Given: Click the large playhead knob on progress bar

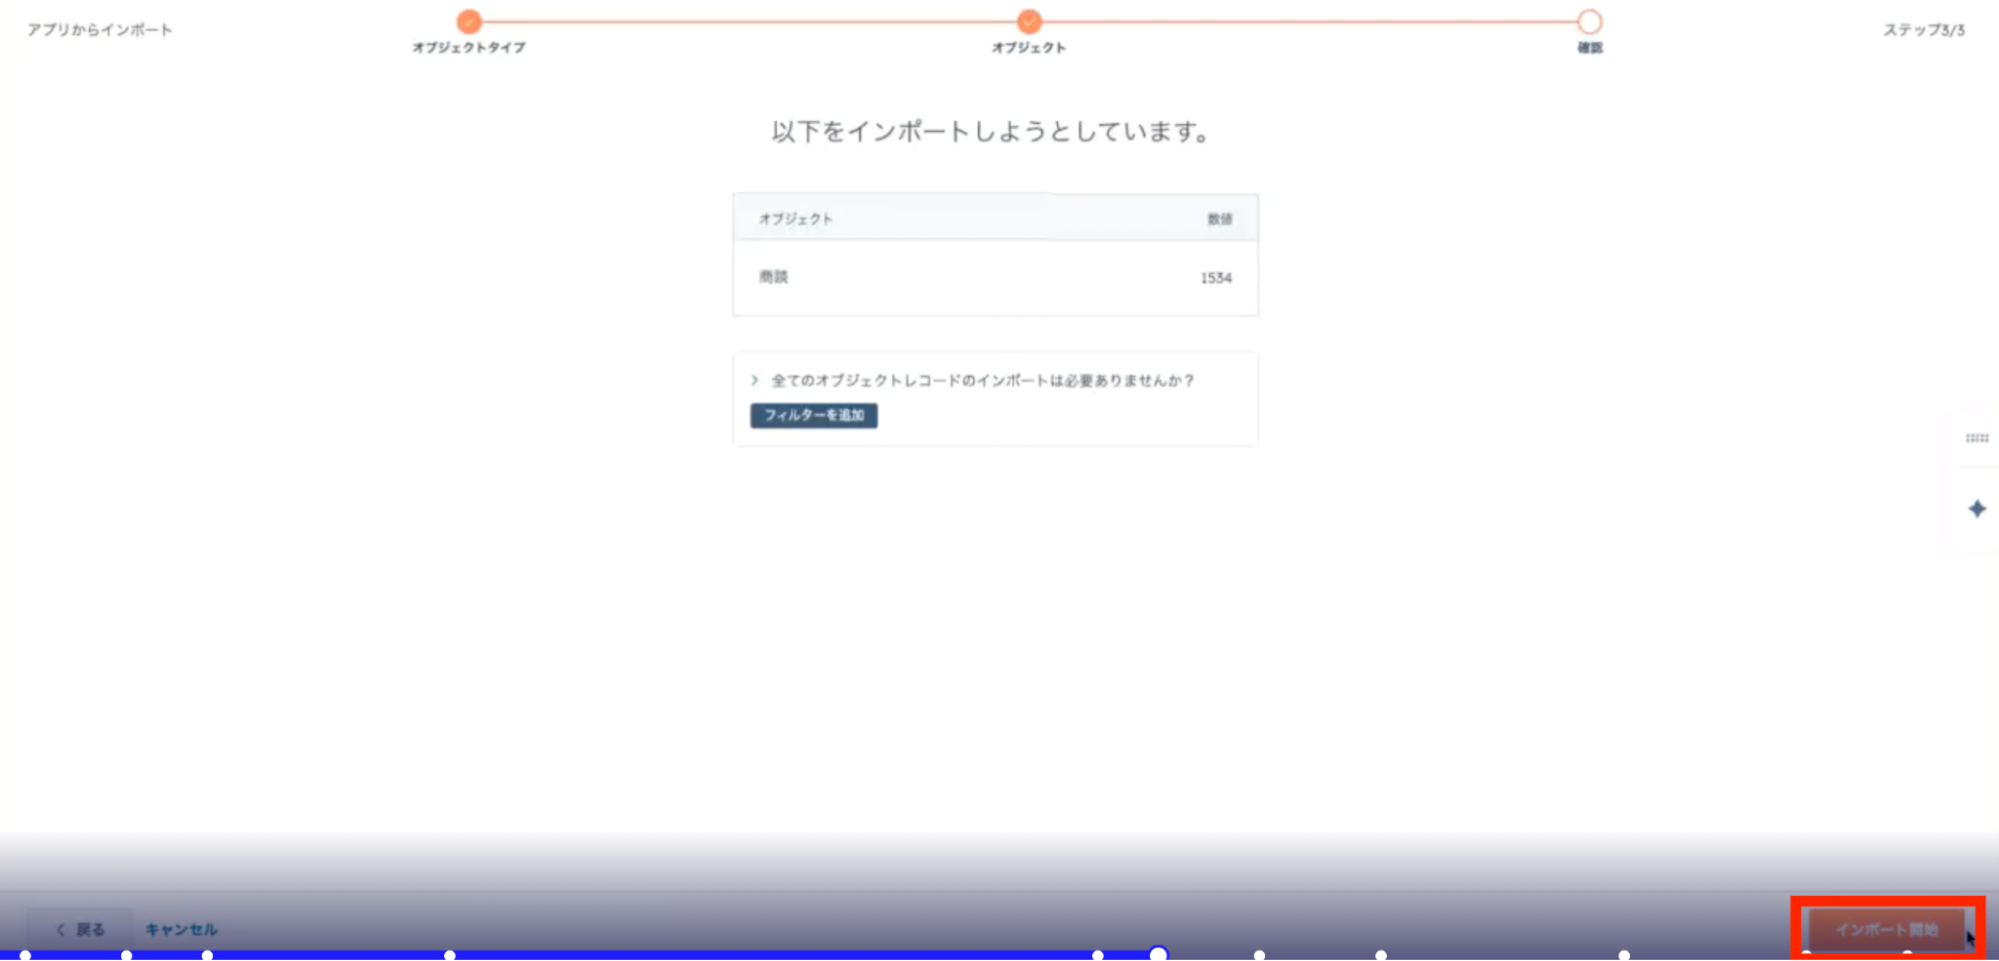Looking at the screenshot, I should click(1158, 954).
